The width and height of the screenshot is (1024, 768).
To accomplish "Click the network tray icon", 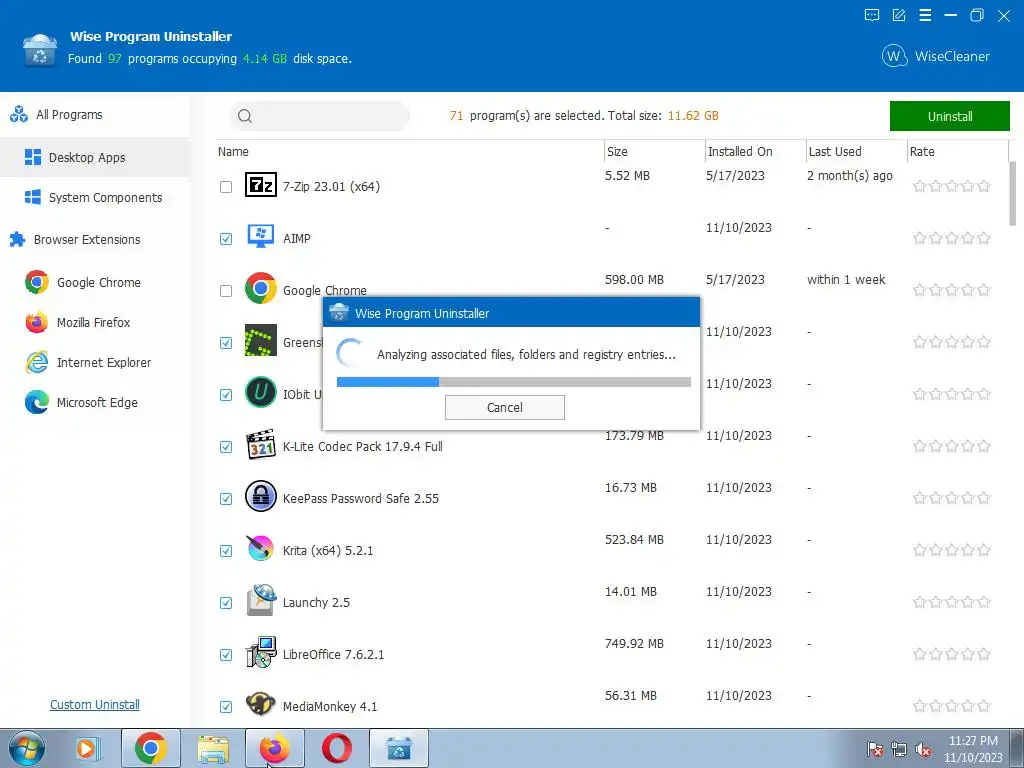I will tap(899, 750).
